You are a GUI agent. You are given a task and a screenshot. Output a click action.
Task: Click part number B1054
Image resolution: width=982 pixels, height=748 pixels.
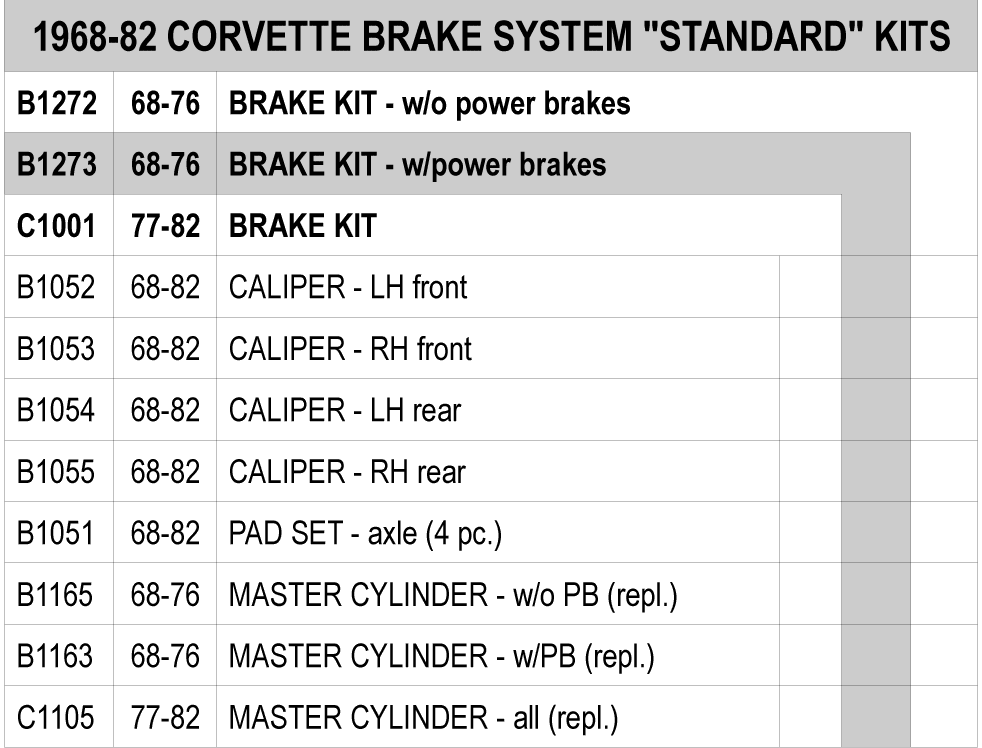click(x=56, y=410)
